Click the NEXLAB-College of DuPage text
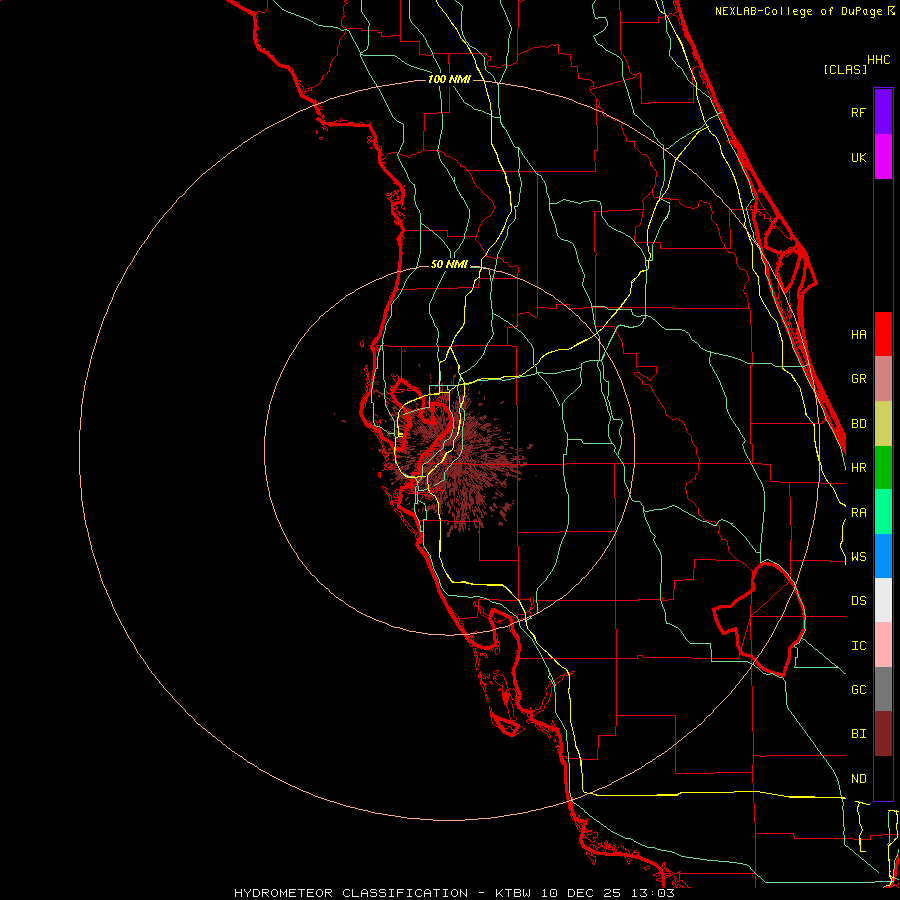Image resolution: width=900 pixels, height=900 pixels. (x=800, y=11)
